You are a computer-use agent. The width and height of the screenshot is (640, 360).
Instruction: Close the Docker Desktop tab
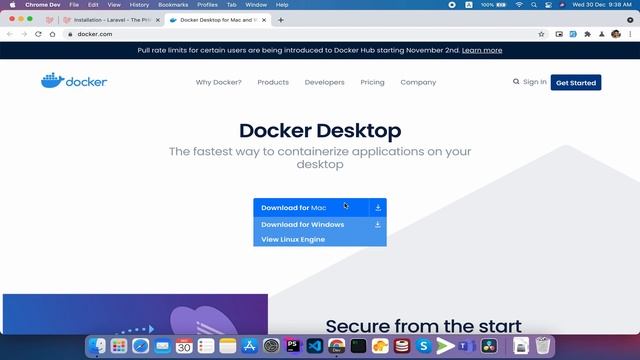pos(264,20)
